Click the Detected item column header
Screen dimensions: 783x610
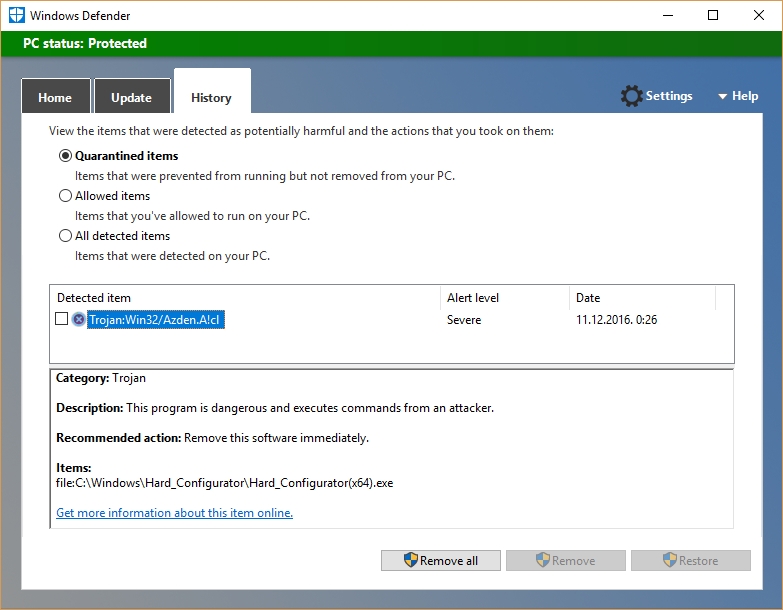pyautogui.click(x=94, y=298)
